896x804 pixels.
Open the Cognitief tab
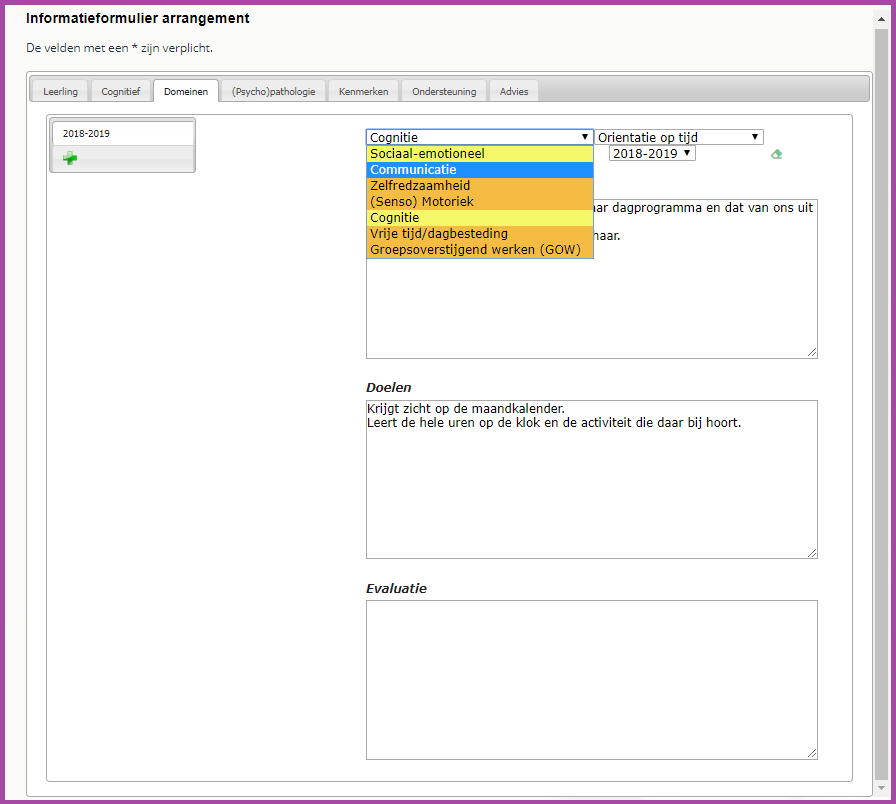[x=121, y=92]
